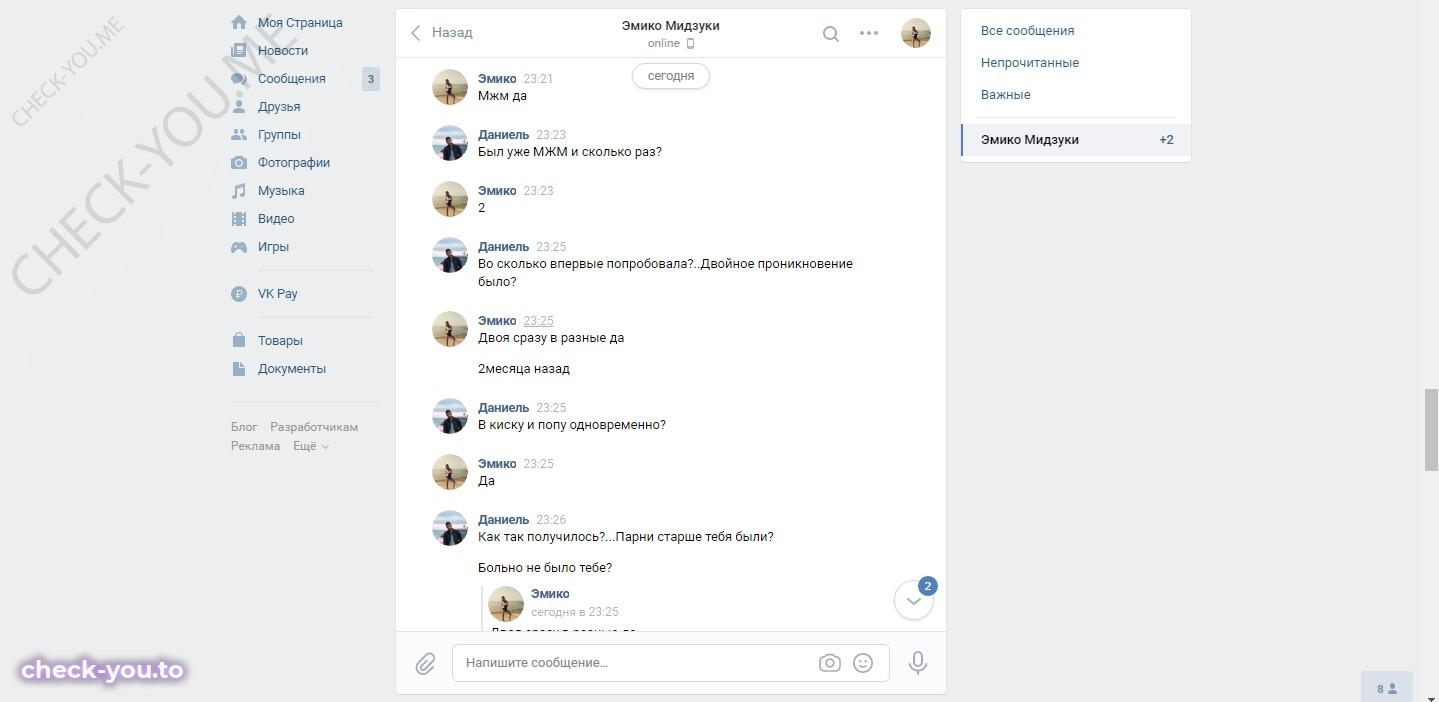
Task: Click the chat bubble icon beside Сообщения
Action: (x=239, y=78)
